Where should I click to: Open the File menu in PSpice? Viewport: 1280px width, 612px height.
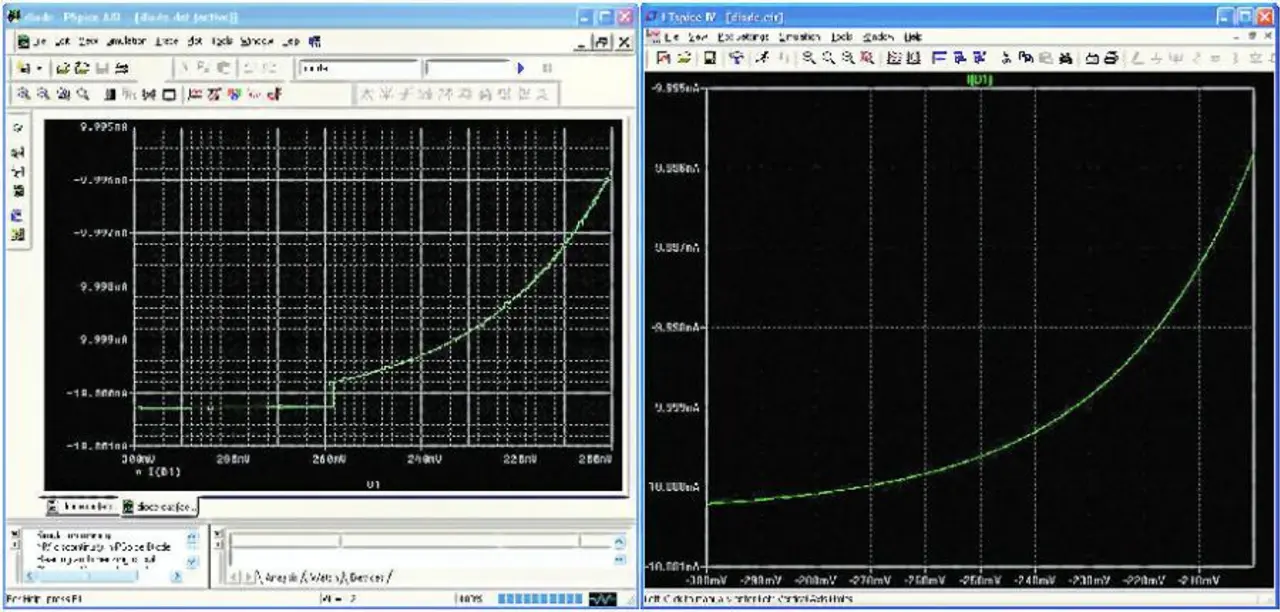tap(39, 42)
